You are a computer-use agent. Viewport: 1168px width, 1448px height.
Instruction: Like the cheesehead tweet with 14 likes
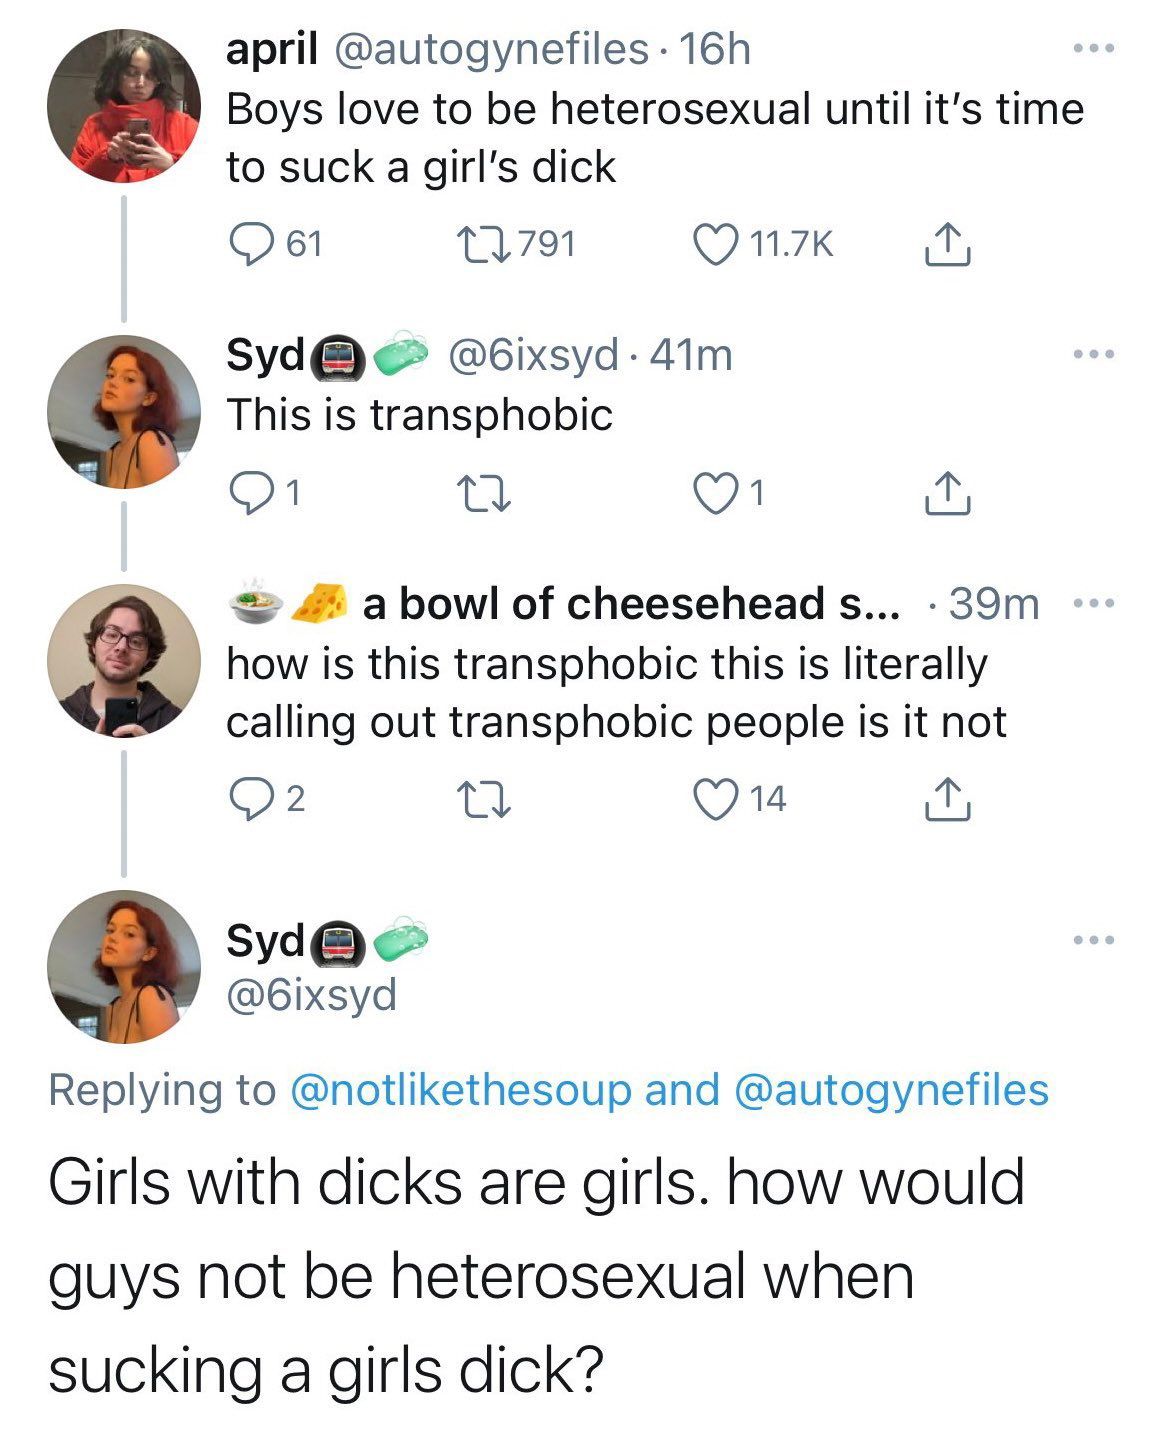click(713, 799)
